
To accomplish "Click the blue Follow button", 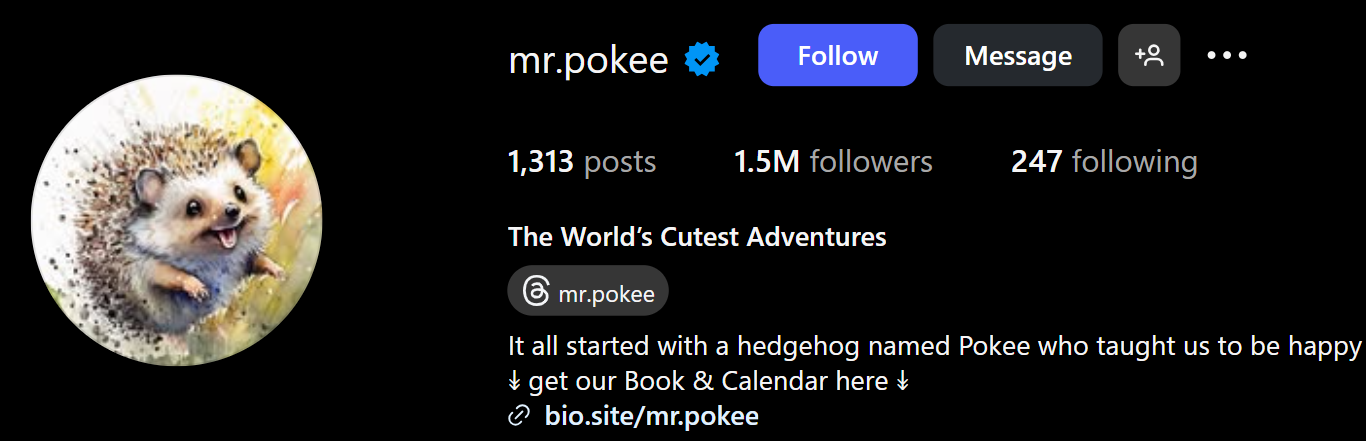I will point(837,56).
